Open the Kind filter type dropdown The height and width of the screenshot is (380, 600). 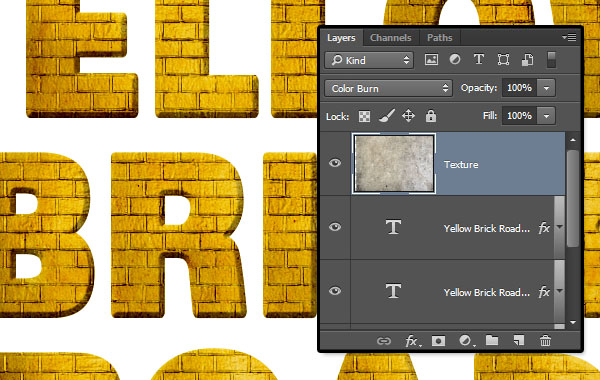369,60
